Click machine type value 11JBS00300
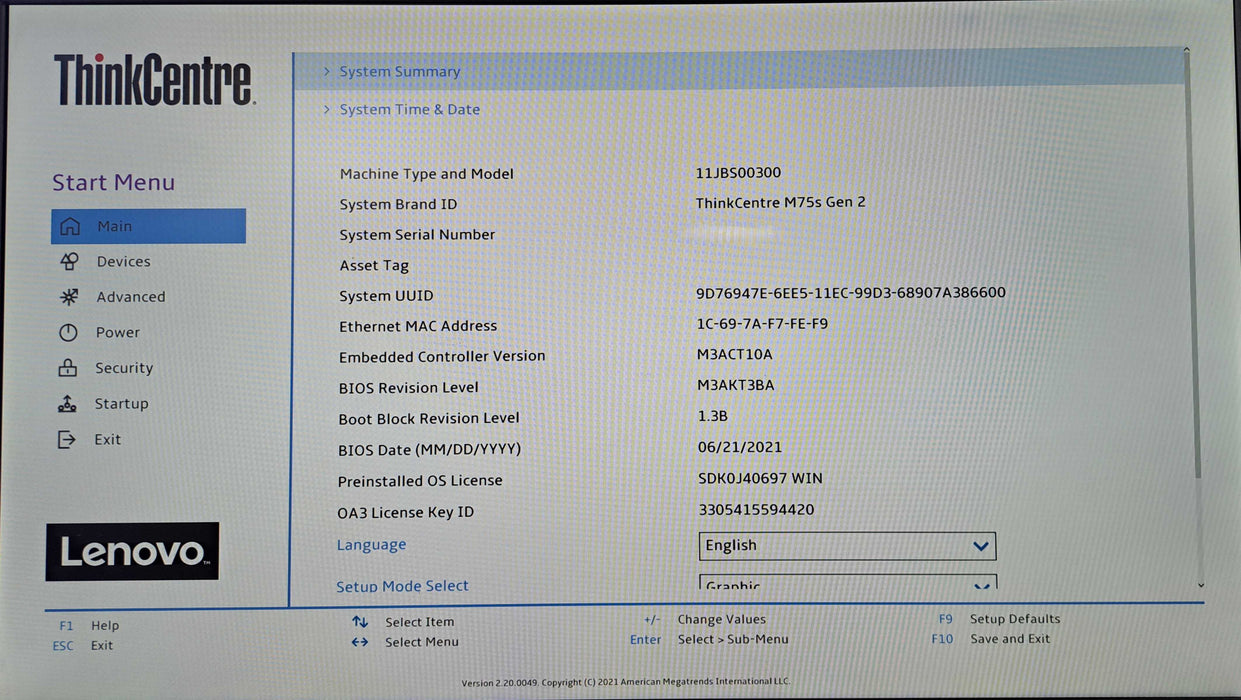This screenshot has width=1241, height=700. (738, 173)
